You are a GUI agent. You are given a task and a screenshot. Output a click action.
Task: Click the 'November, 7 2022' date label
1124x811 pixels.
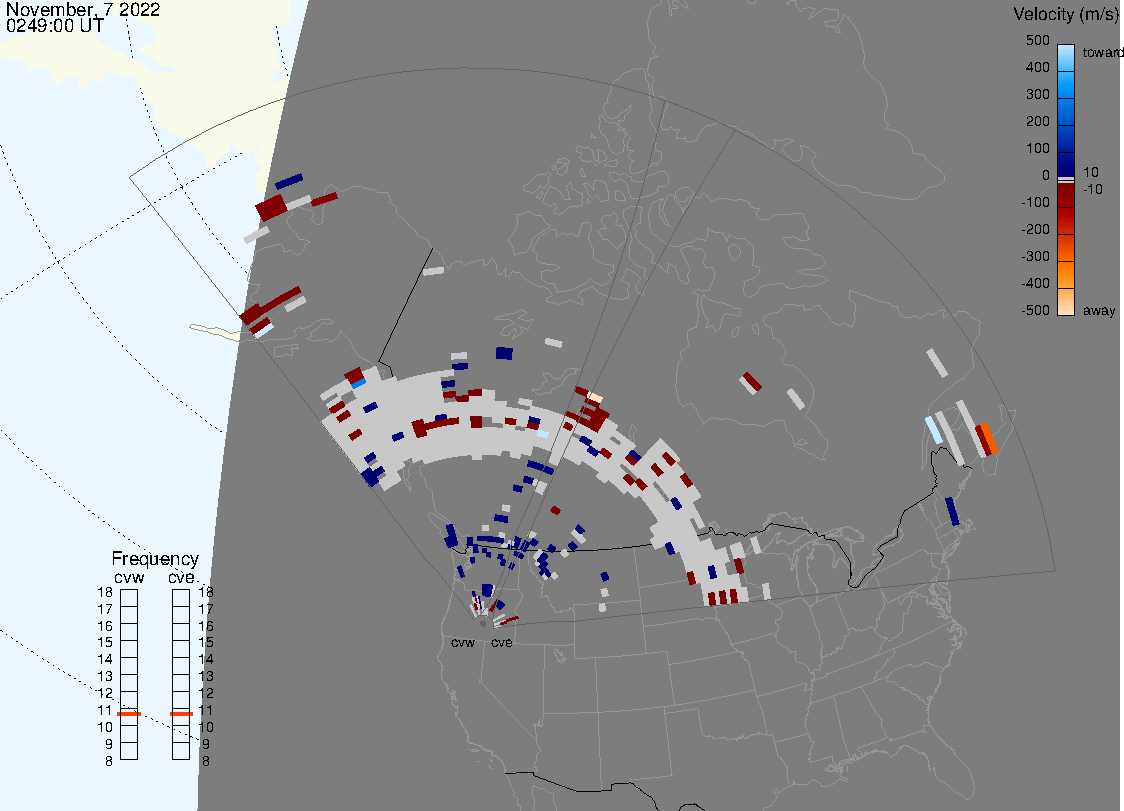coord(82,10)
